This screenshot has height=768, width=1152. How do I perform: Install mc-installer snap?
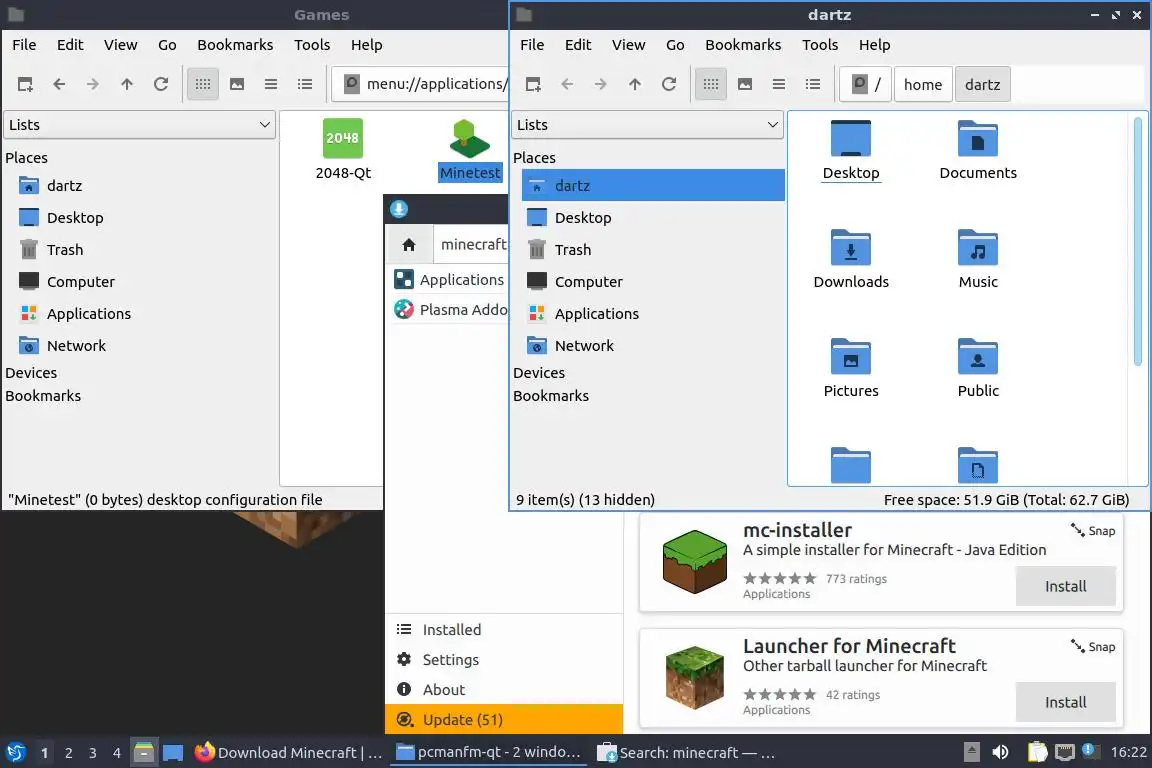tap(1065, 586)
